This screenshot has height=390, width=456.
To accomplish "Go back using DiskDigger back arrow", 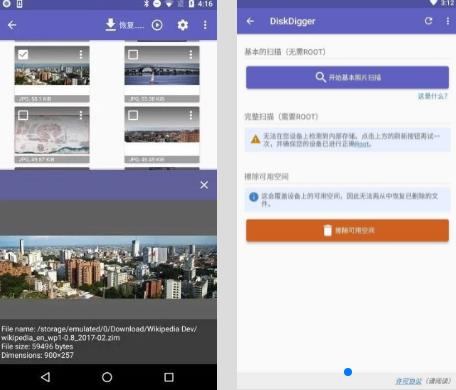I will (x=250, y=21).
